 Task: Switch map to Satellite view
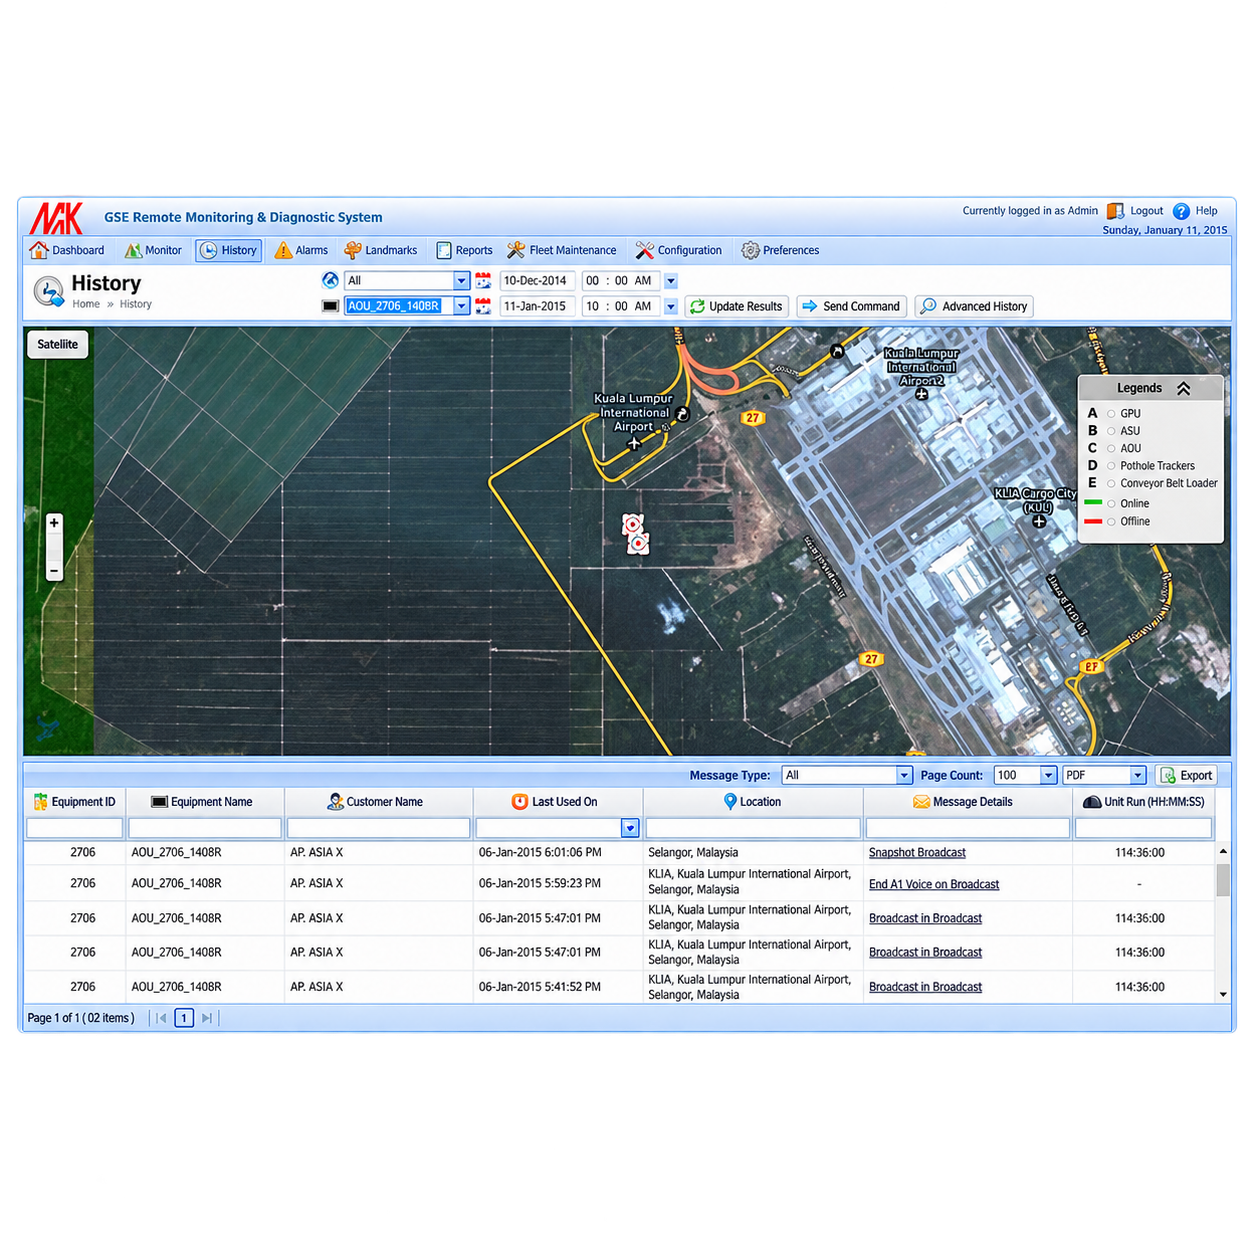tap(57, 344)
